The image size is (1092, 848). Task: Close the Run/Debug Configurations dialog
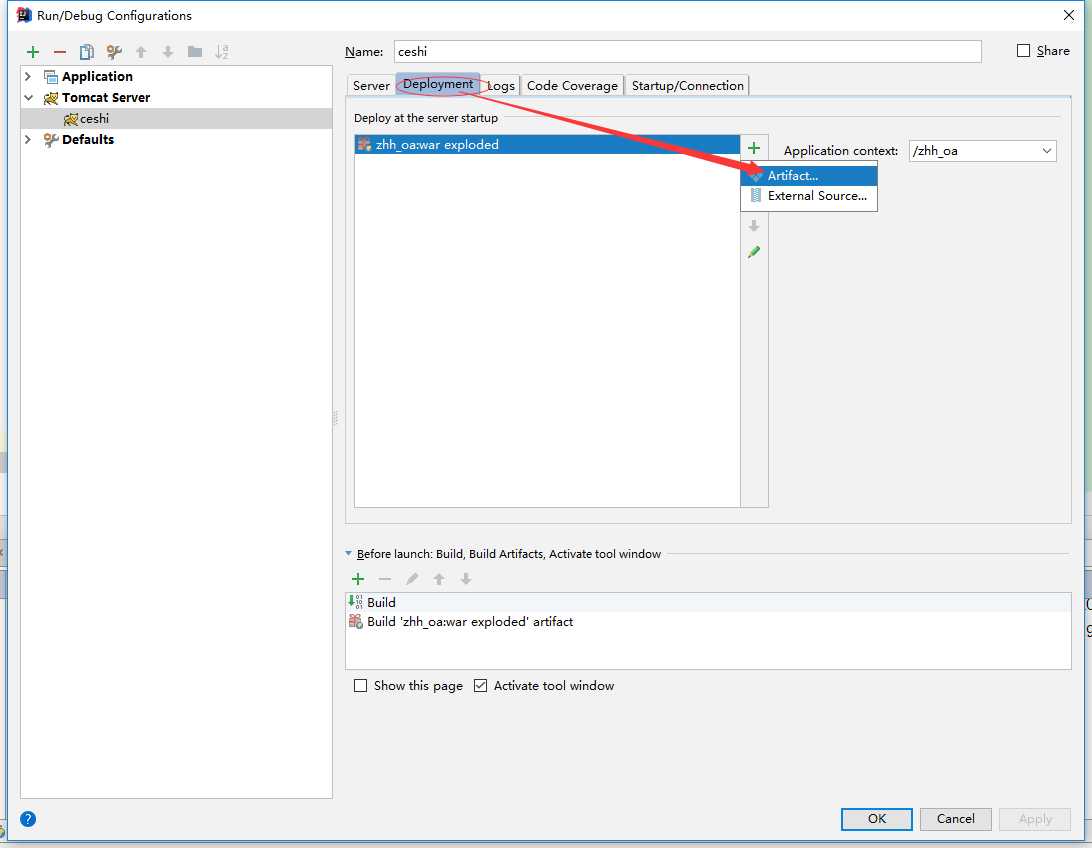pyautogui.click(x=1069, y=15)
